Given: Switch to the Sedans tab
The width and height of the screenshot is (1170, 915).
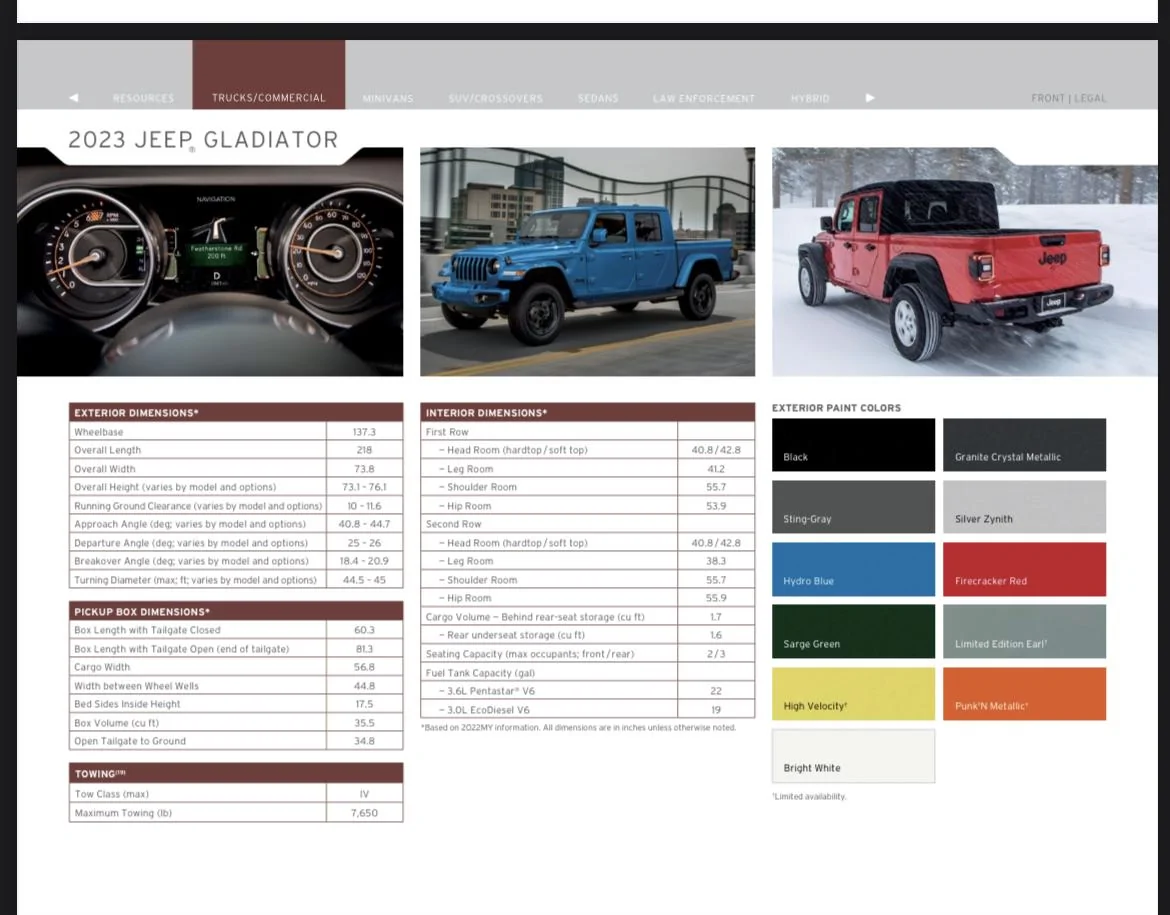Looking at the screenshot, I should pyautogui.click(x=598, y=99).
